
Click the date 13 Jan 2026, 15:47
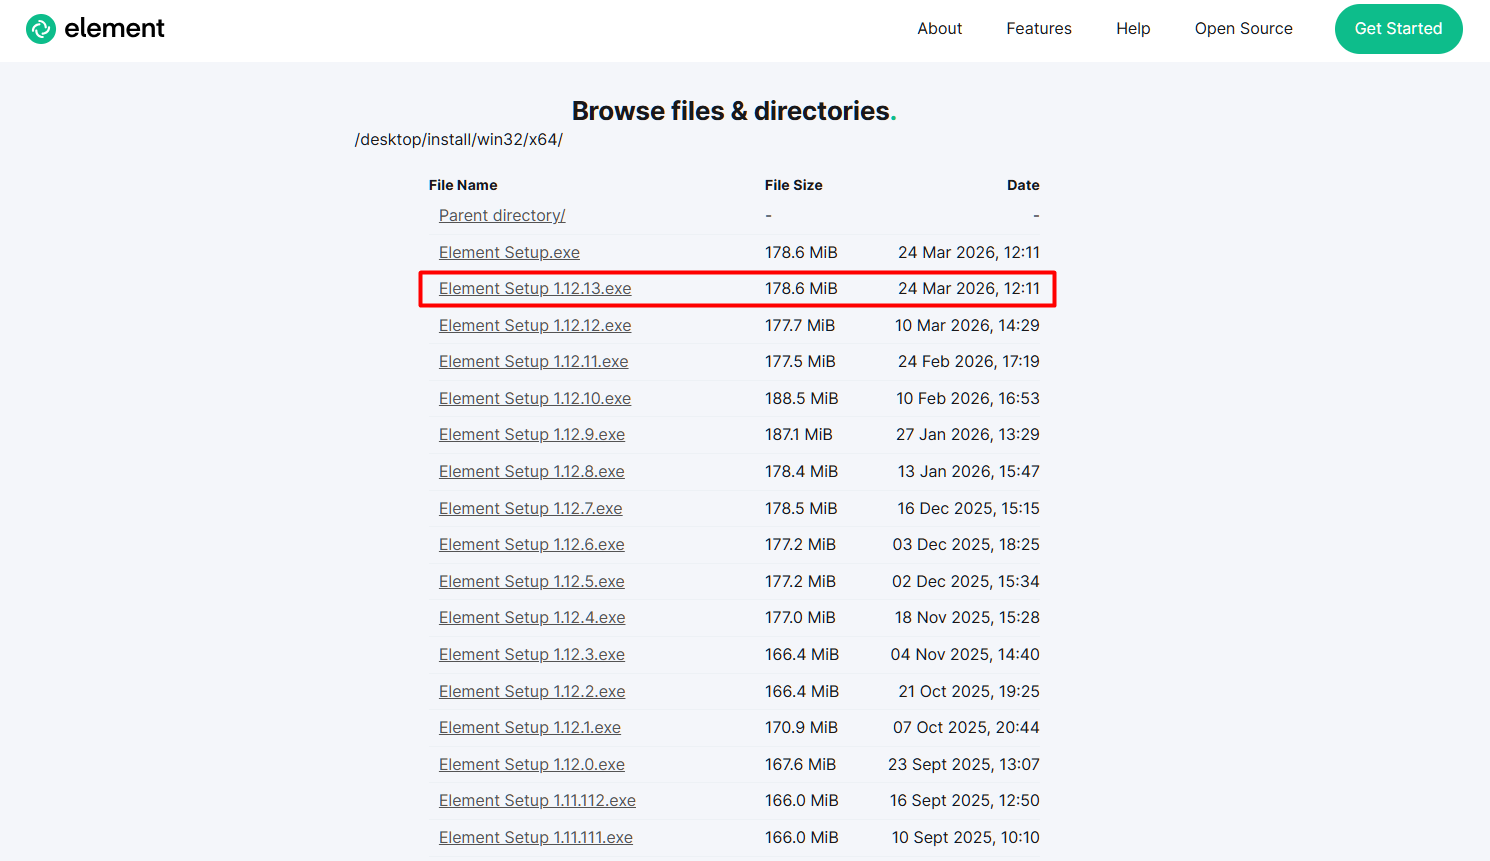[x=969, y=472]
